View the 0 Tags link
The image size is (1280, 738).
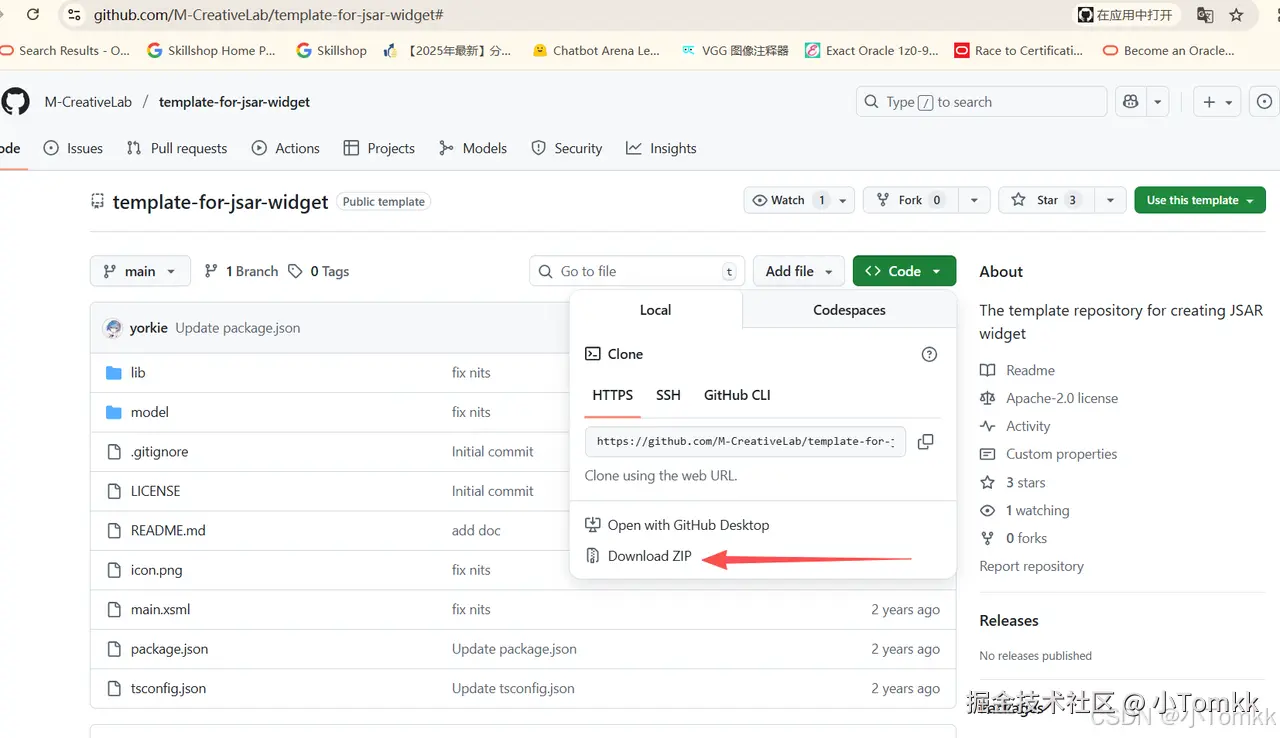click(x=318, y=271)
